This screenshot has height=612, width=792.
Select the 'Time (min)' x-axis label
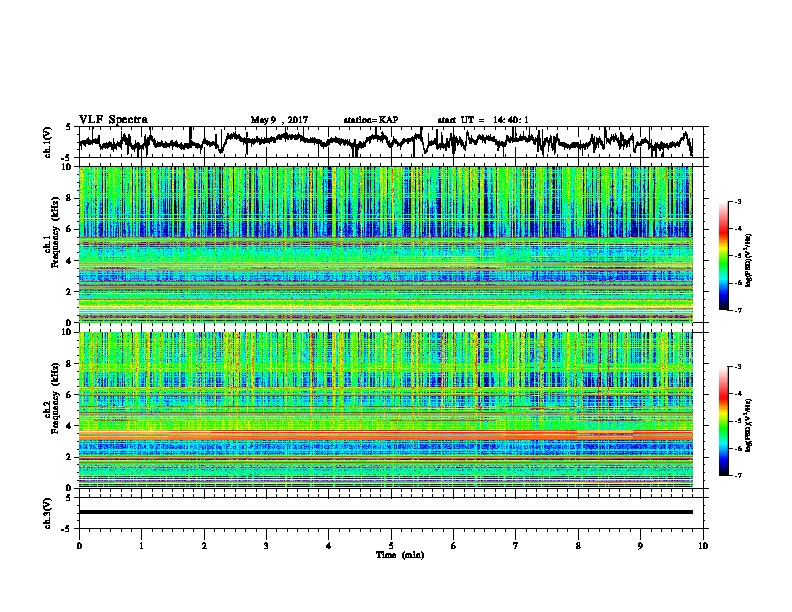(400, 555)
